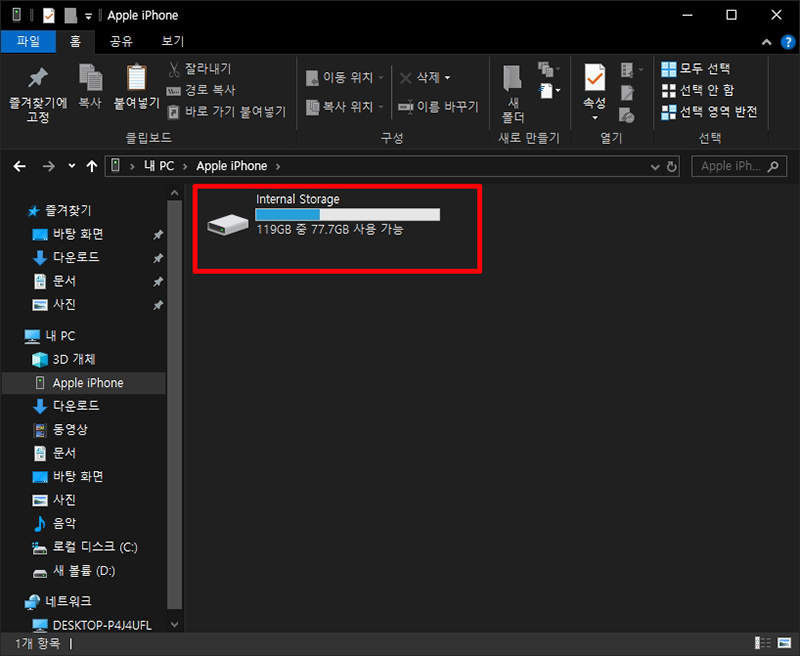Collapse the ribbon with the chevron

(766, 42)
